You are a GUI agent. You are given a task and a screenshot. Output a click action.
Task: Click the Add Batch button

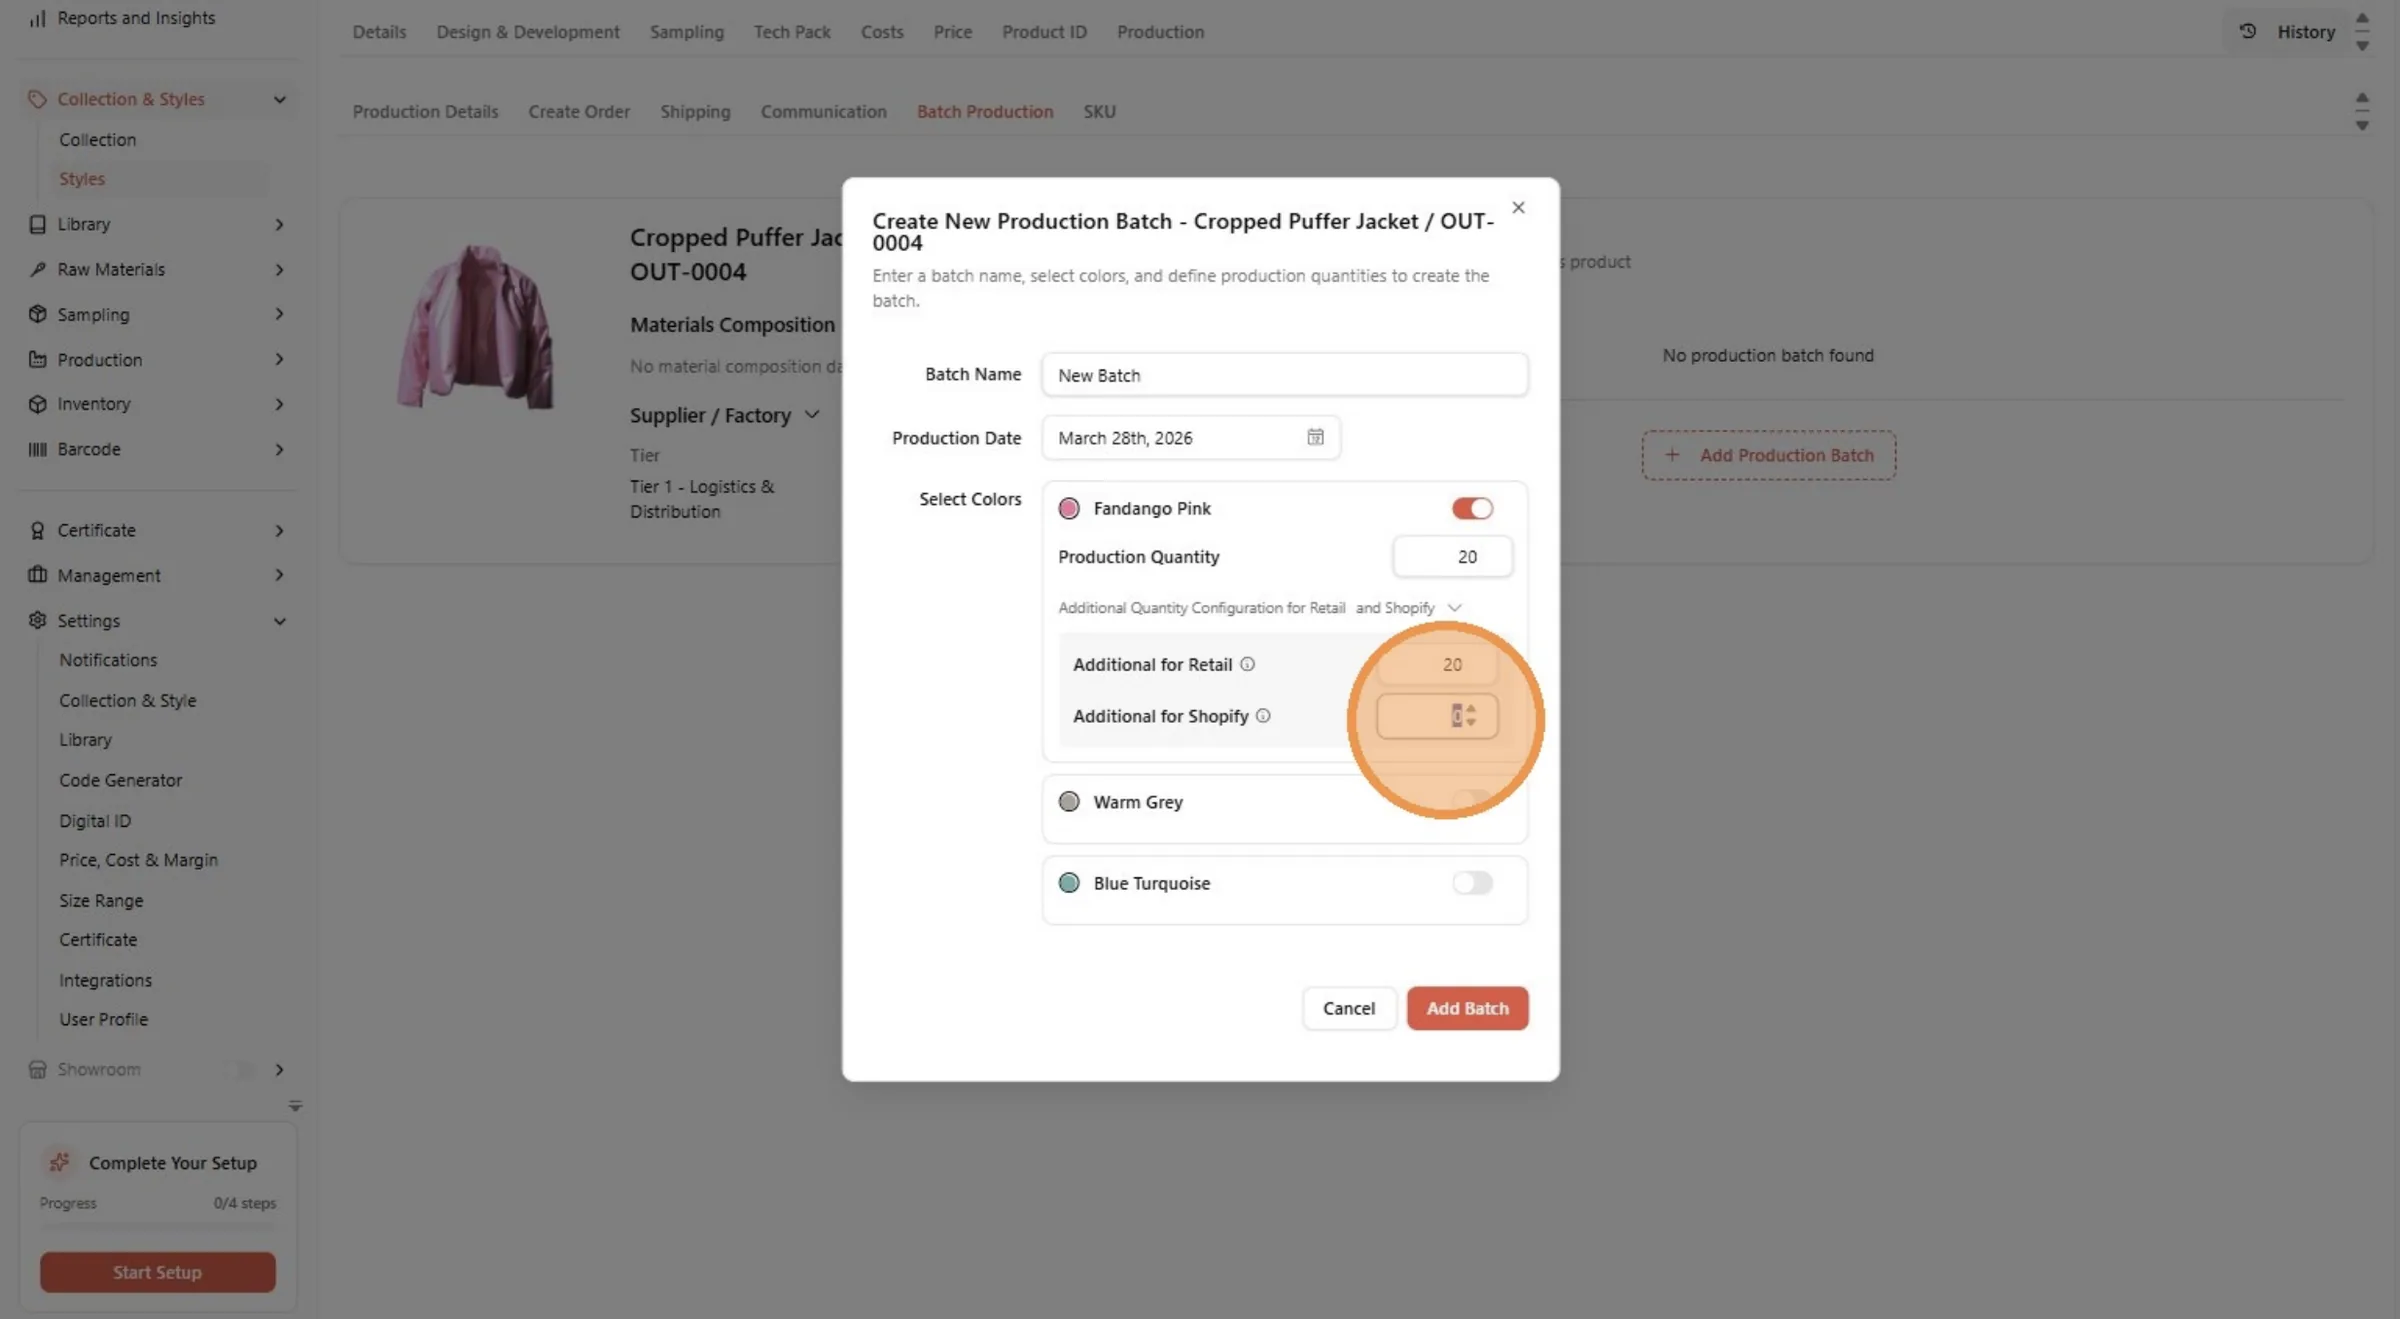click(x=1467, y=1008)
